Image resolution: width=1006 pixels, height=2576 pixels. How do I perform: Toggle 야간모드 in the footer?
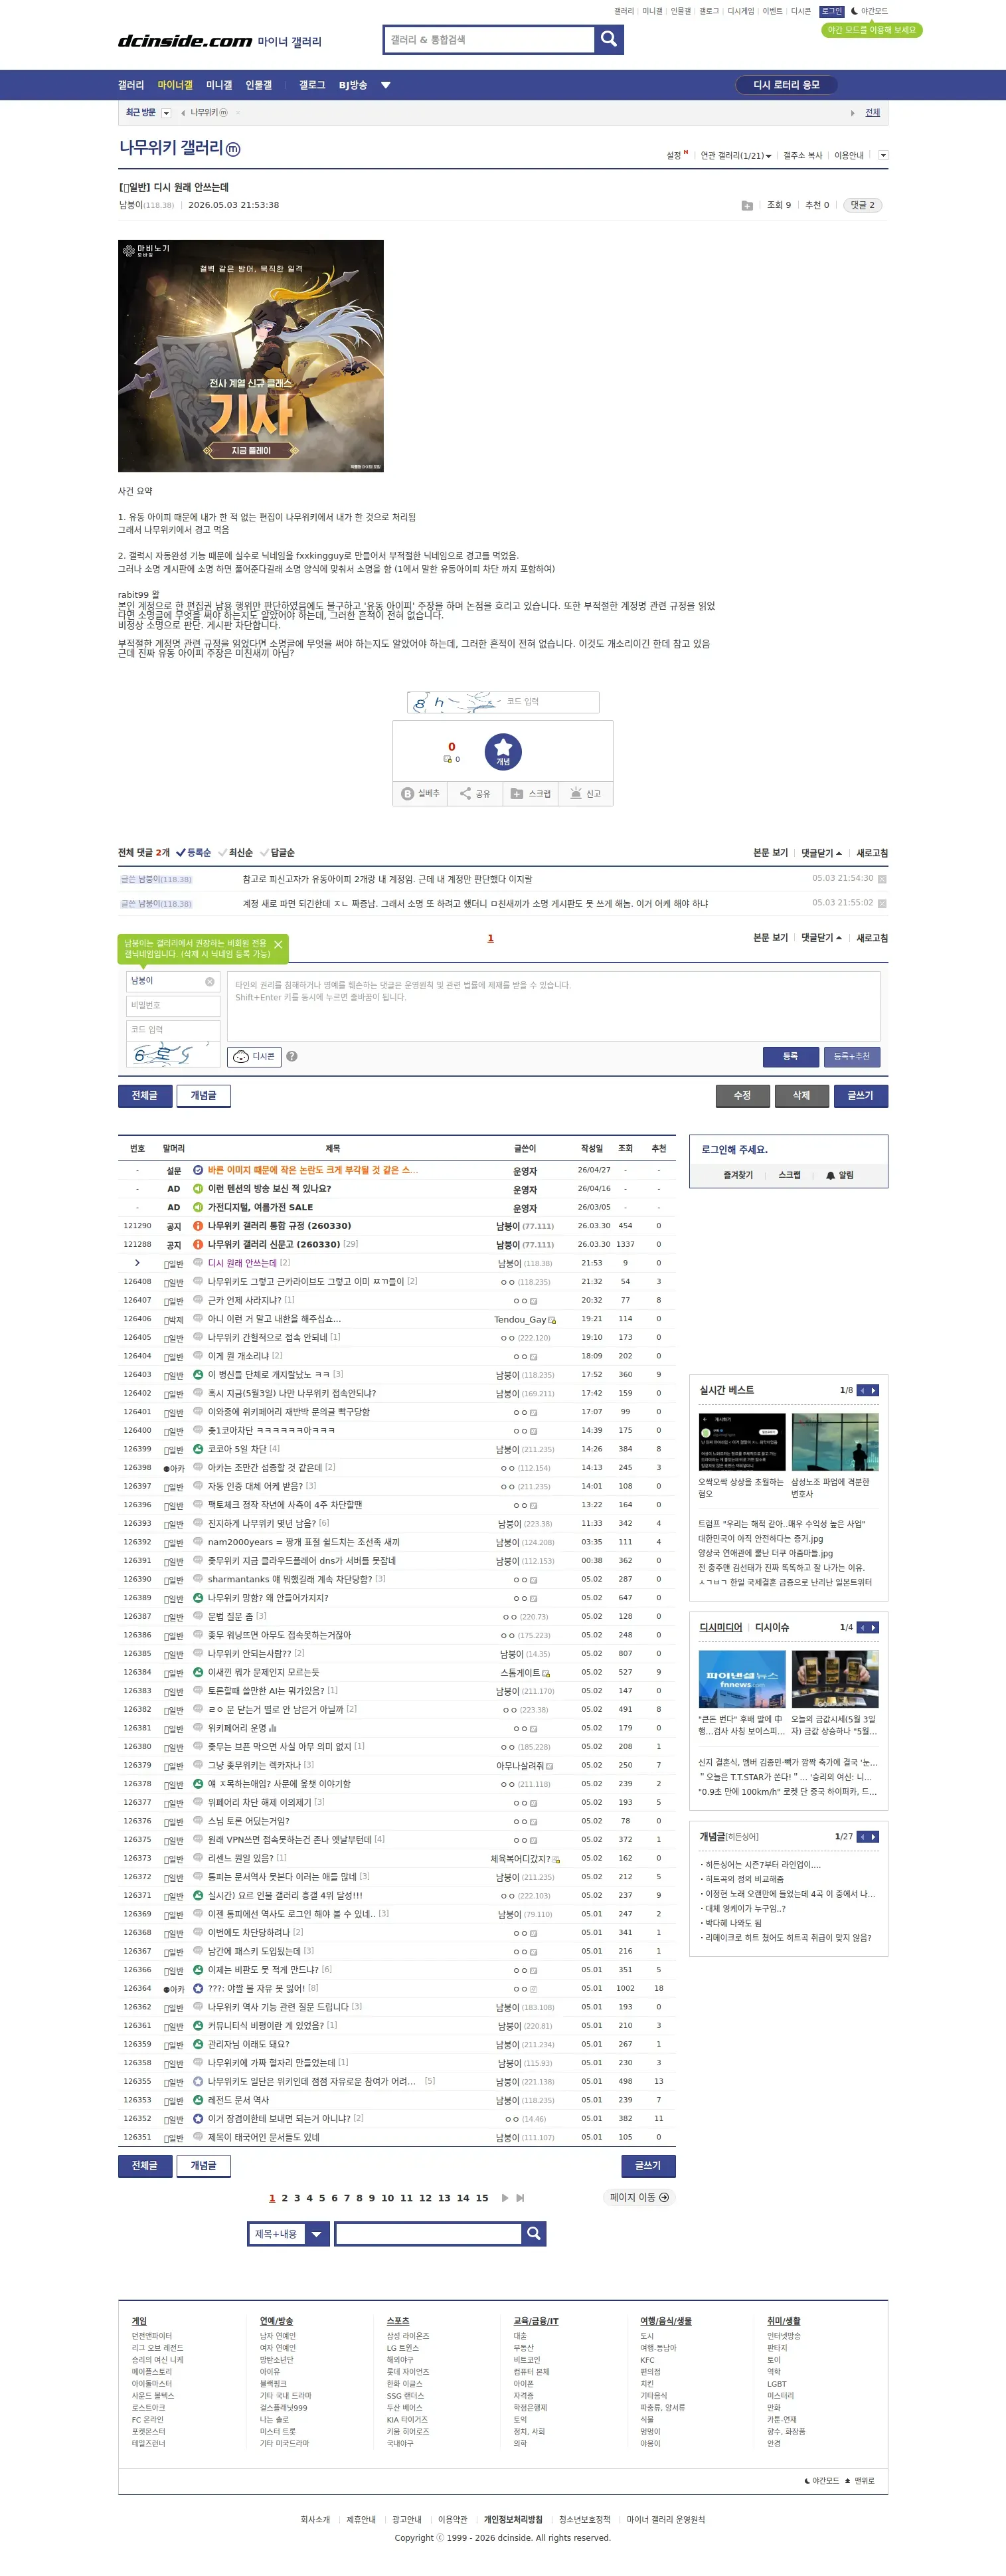(x=822, y=2480)
